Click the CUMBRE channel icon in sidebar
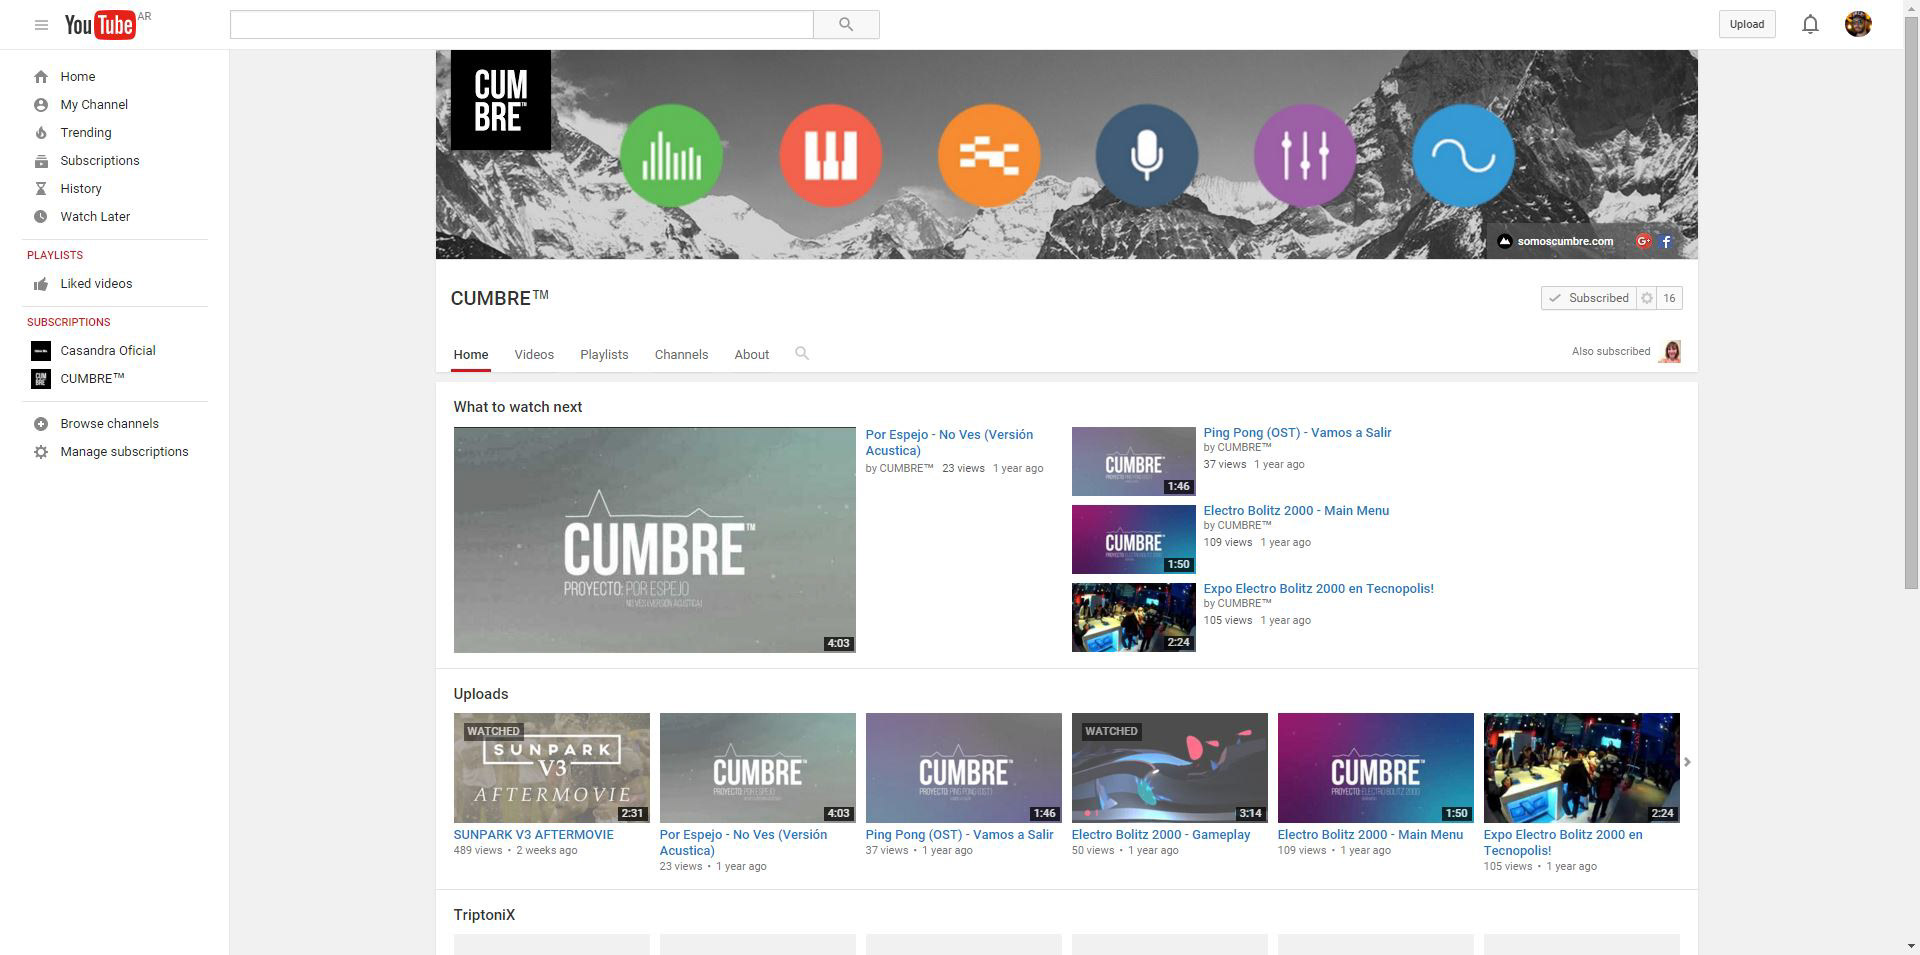 click(x=41, y=379)
